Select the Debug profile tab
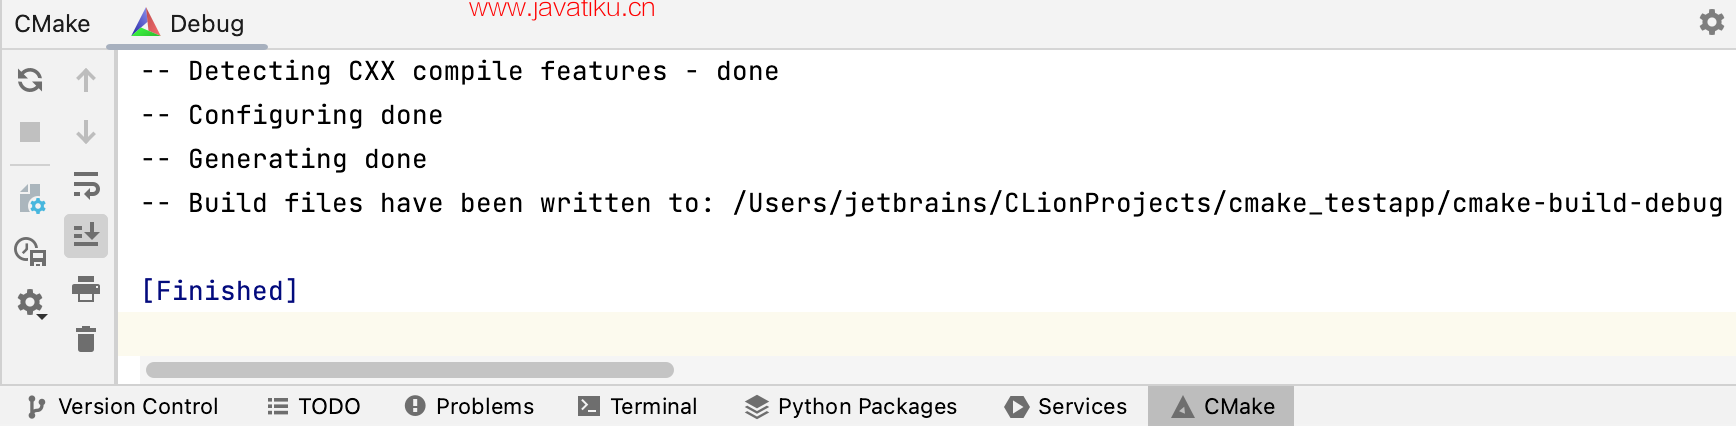Viewport: 1736px width, 426px height. (188, 23)
